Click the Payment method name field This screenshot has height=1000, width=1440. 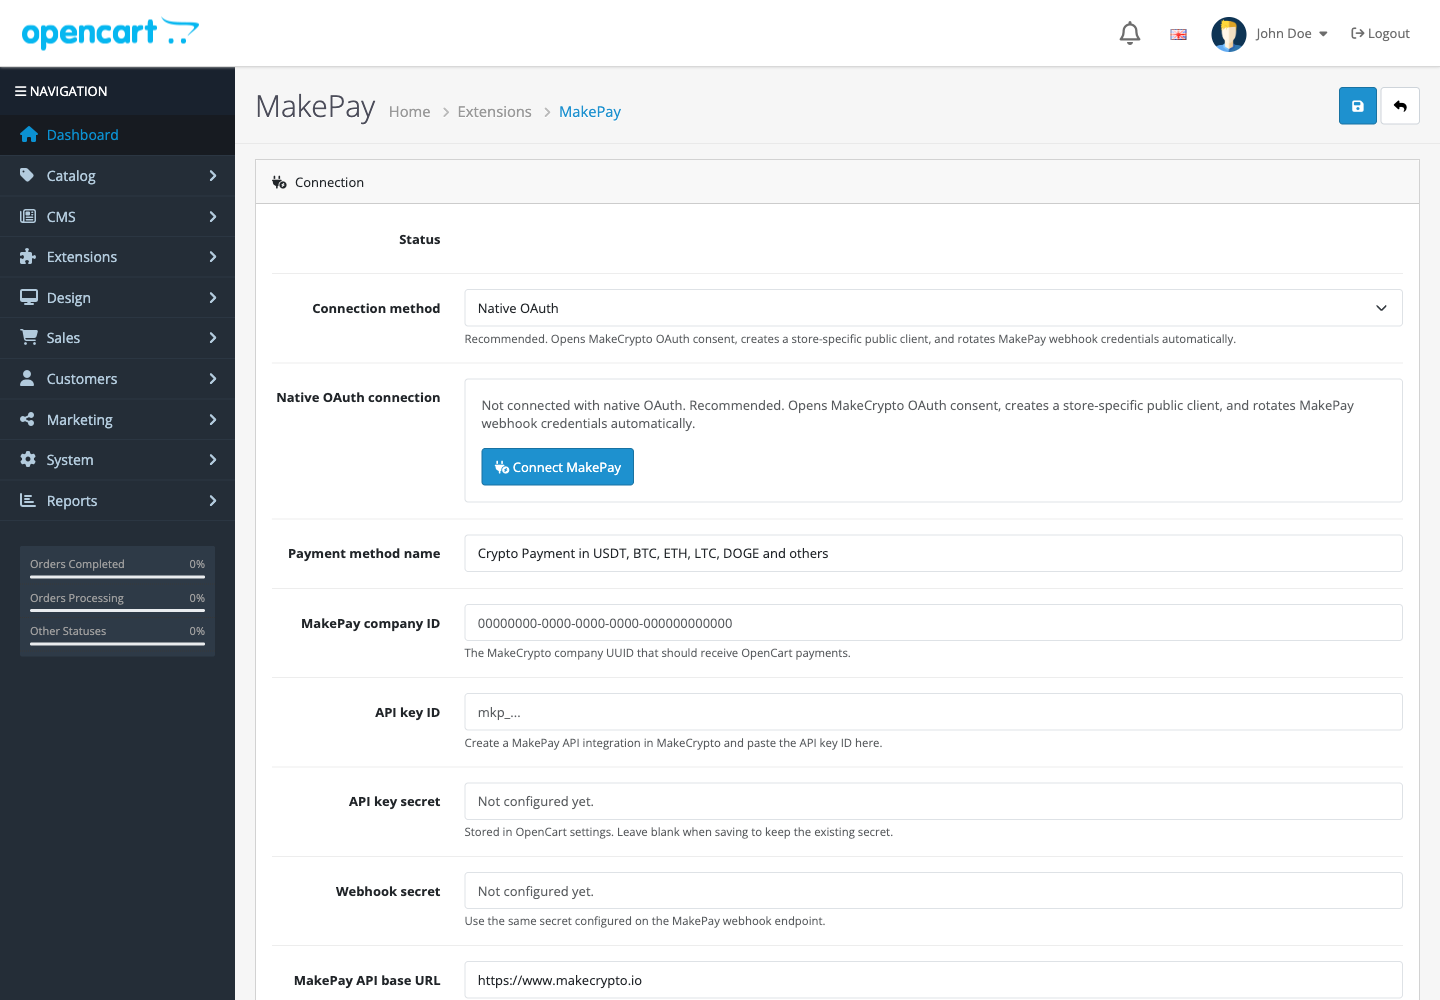coord(933,553)
